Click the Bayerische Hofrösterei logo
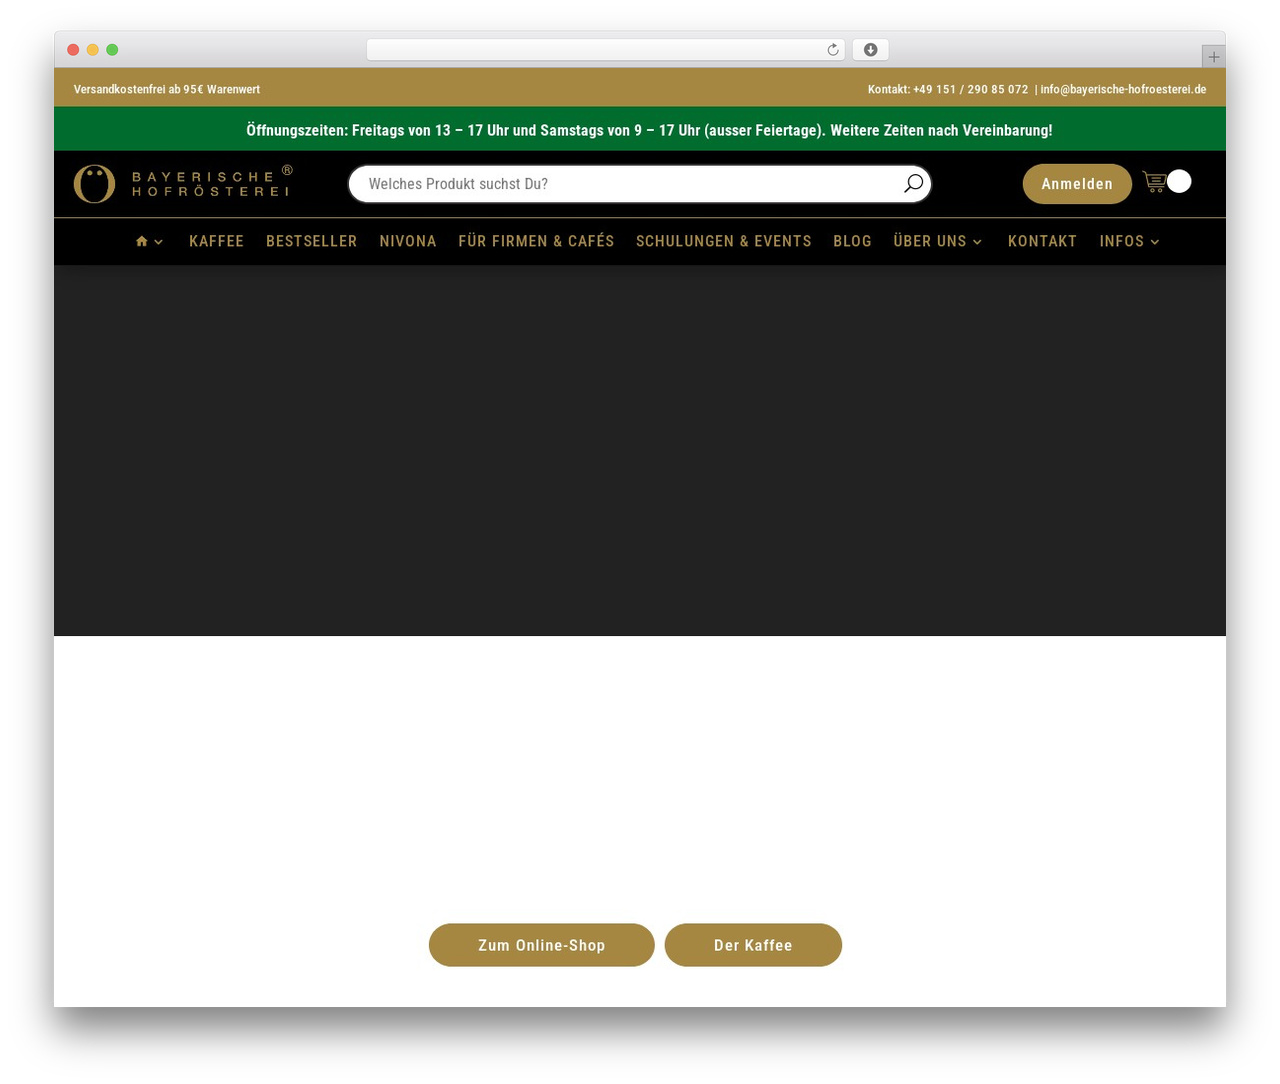 183,184
